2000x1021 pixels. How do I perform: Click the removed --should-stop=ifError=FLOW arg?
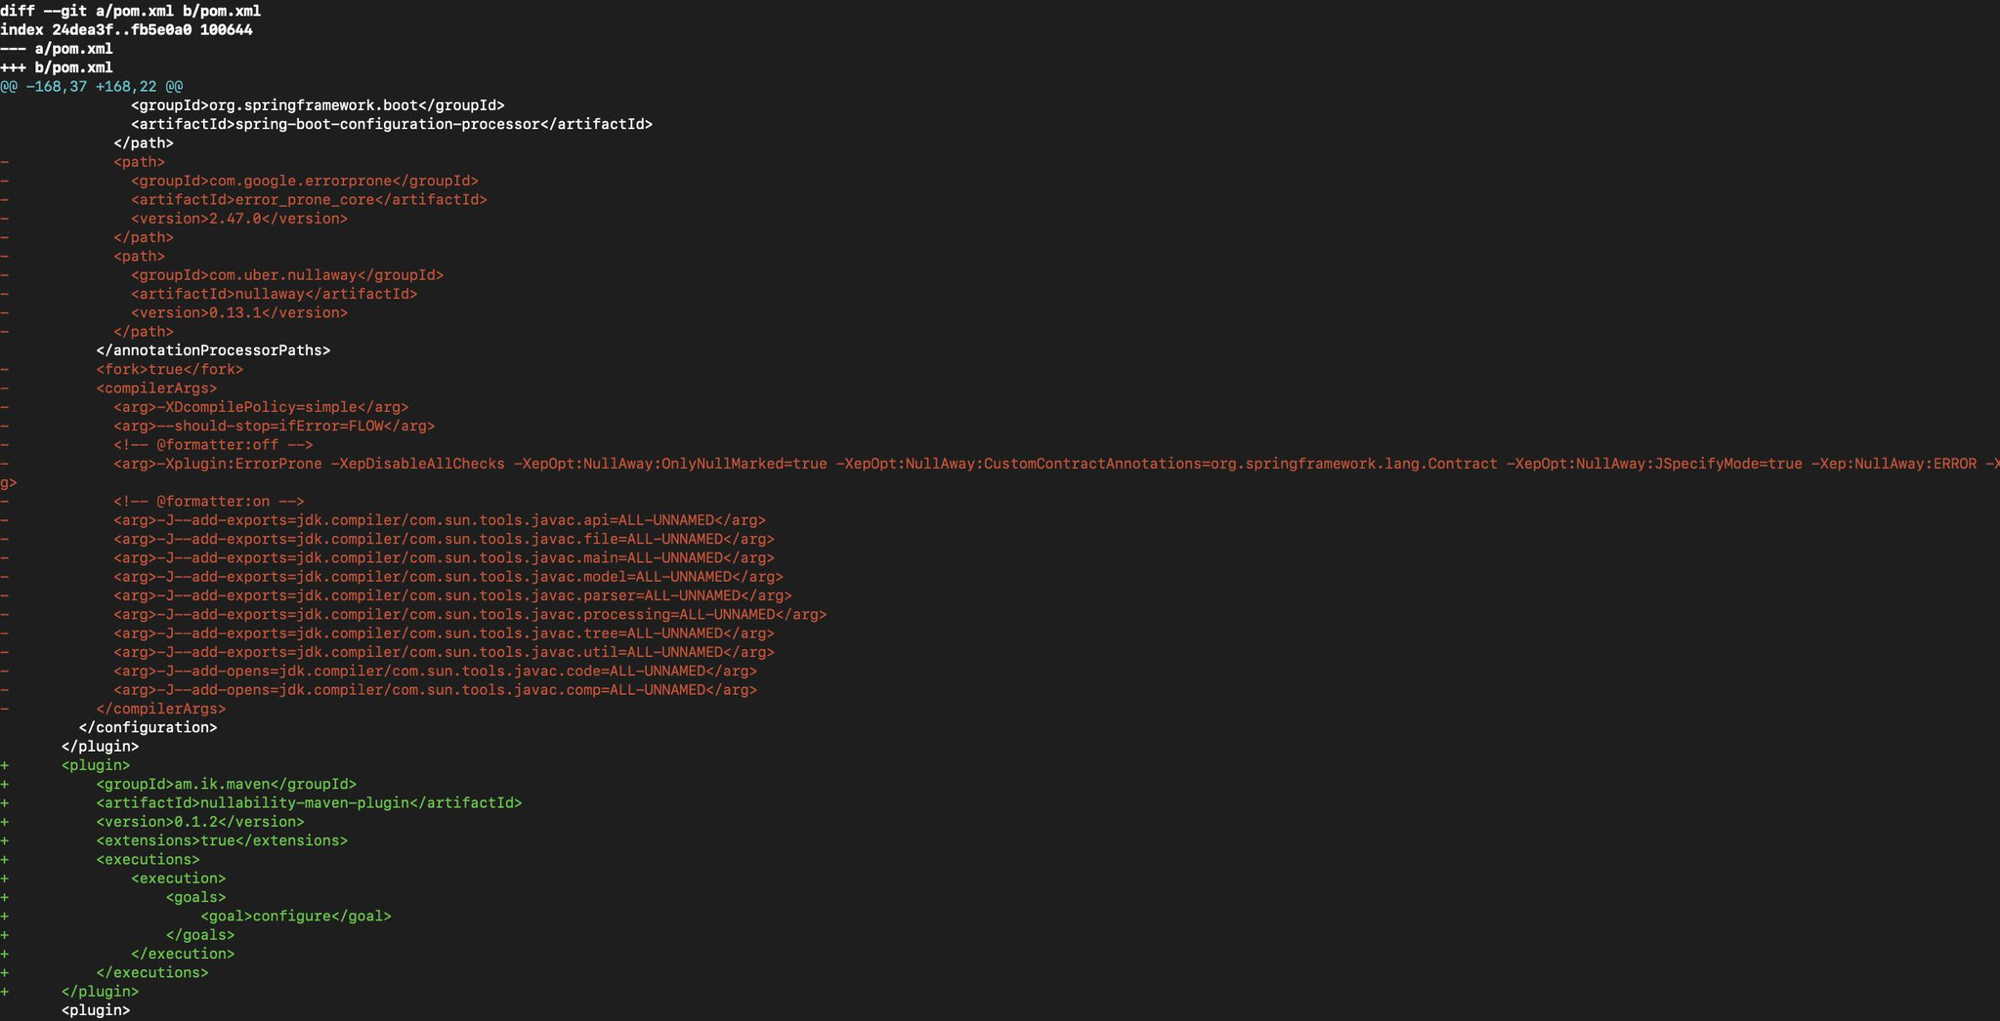click(274, 426)
